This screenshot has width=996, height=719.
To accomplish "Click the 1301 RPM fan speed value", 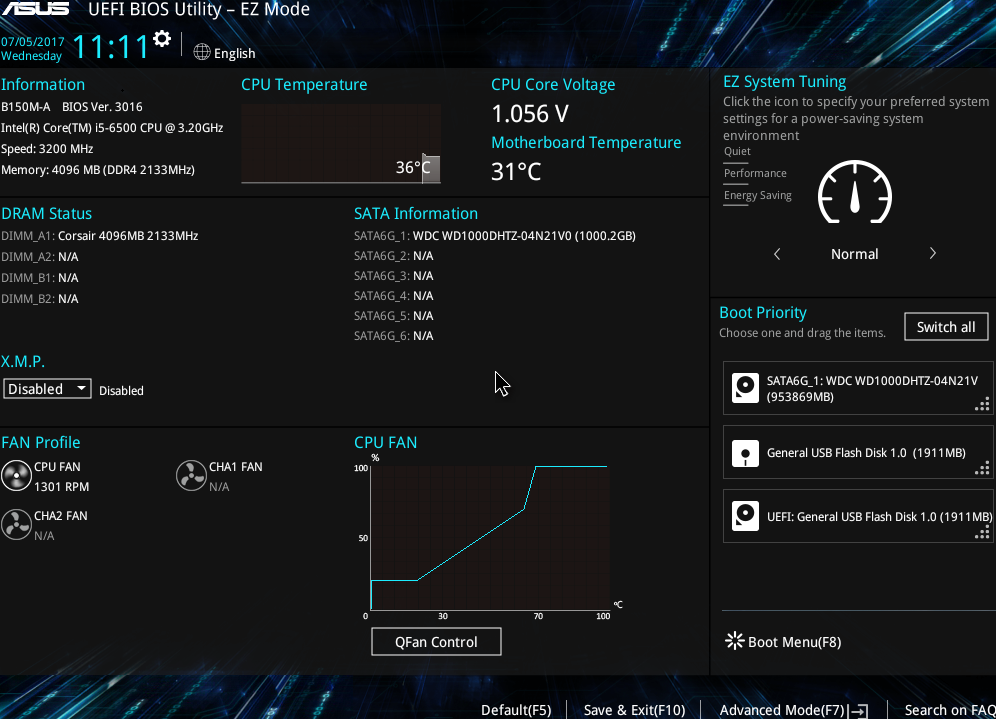I will click(62, 487).
